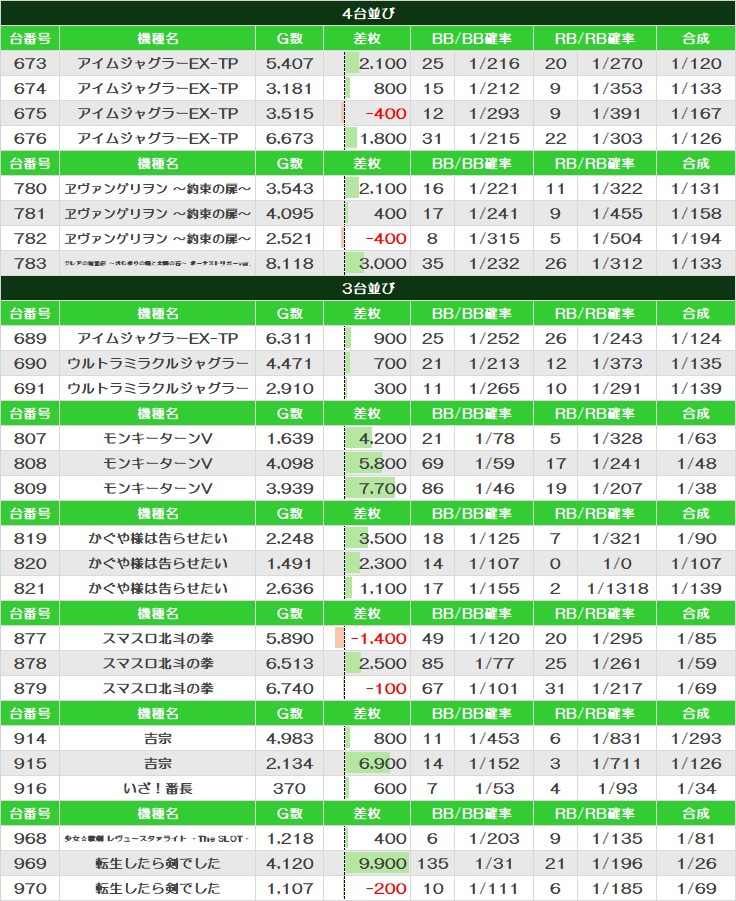Click かぐや様は告らせたい name in row 819

click(157, 538)
